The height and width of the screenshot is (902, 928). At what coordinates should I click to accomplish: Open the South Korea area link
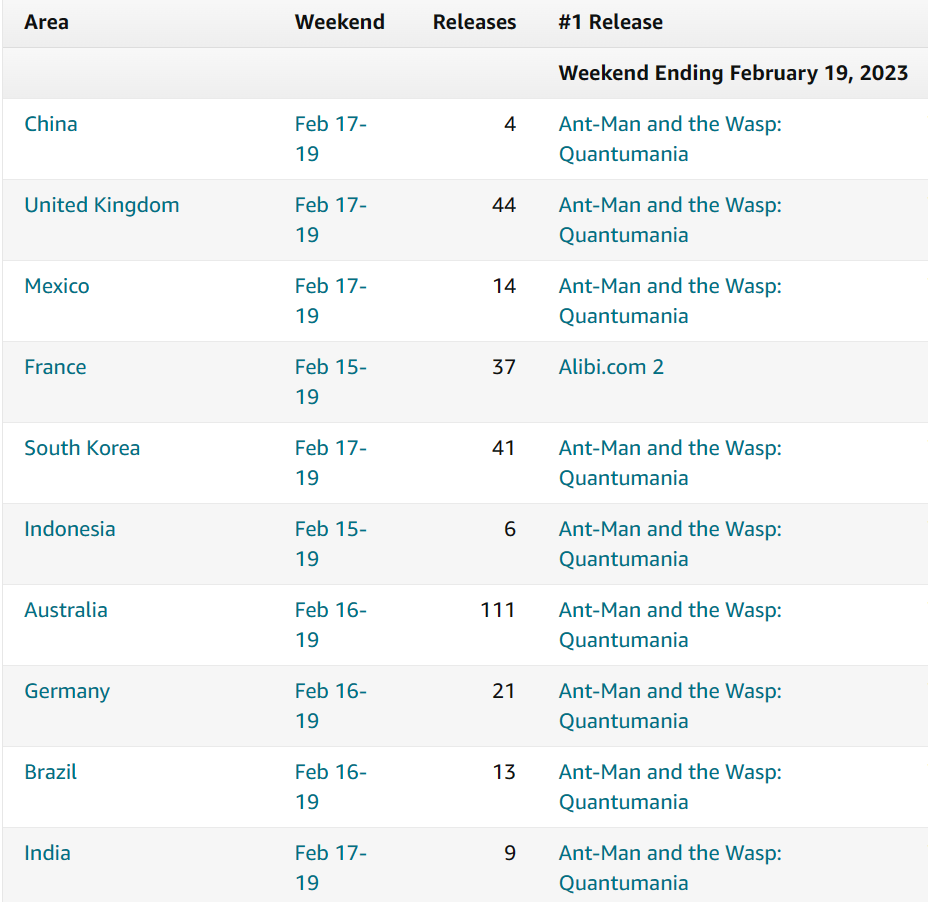point(82,448)
